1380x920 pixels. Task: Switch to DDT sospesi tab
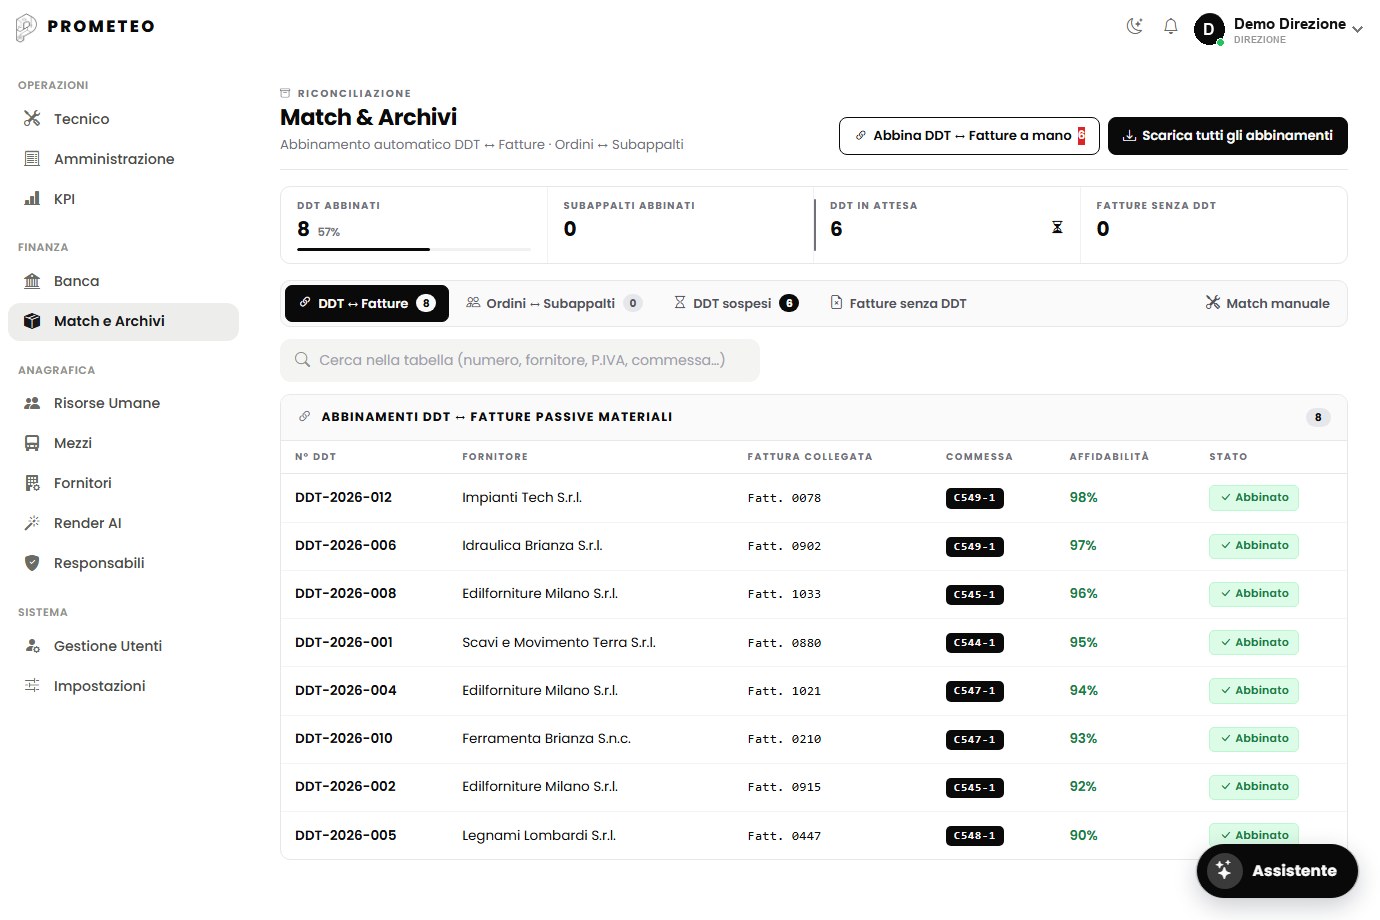(x=736, y=303)
